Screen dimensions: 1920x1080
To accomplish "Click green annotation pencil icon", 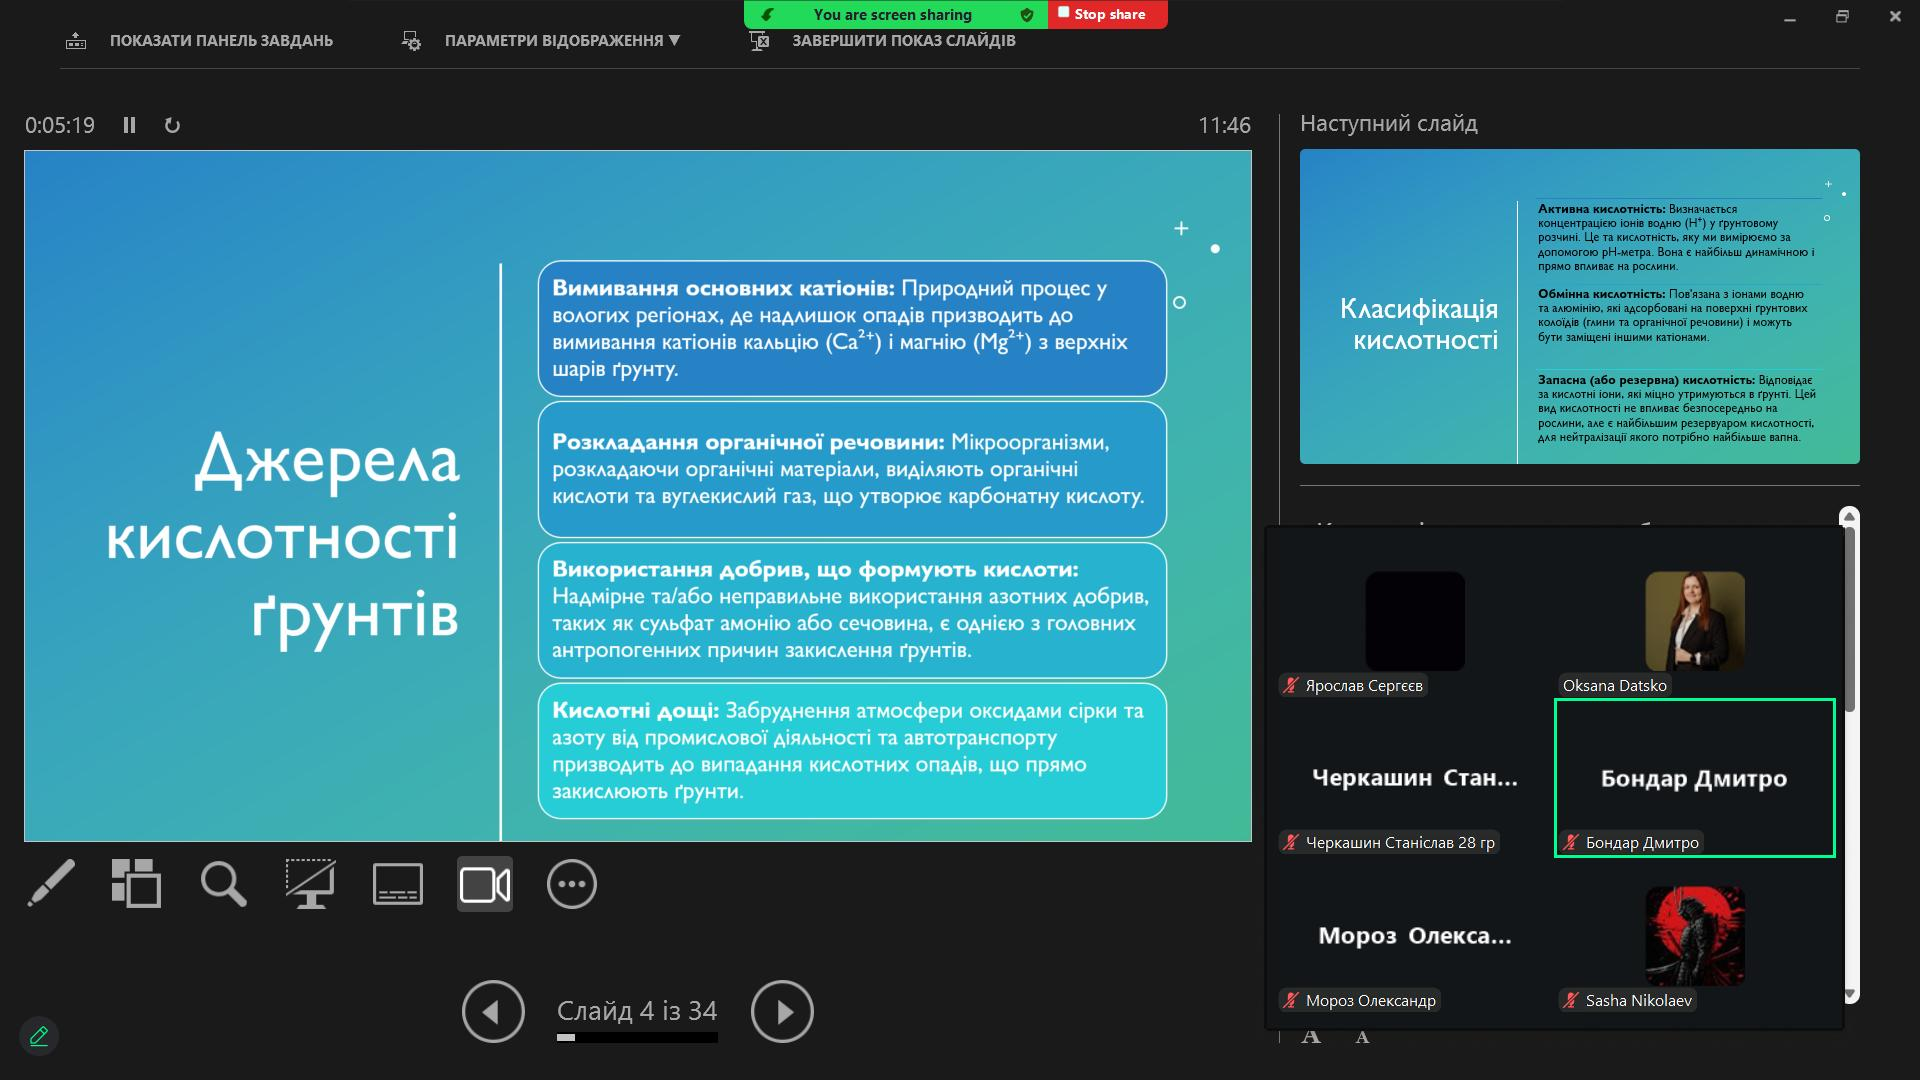I will click(39, 1036).
